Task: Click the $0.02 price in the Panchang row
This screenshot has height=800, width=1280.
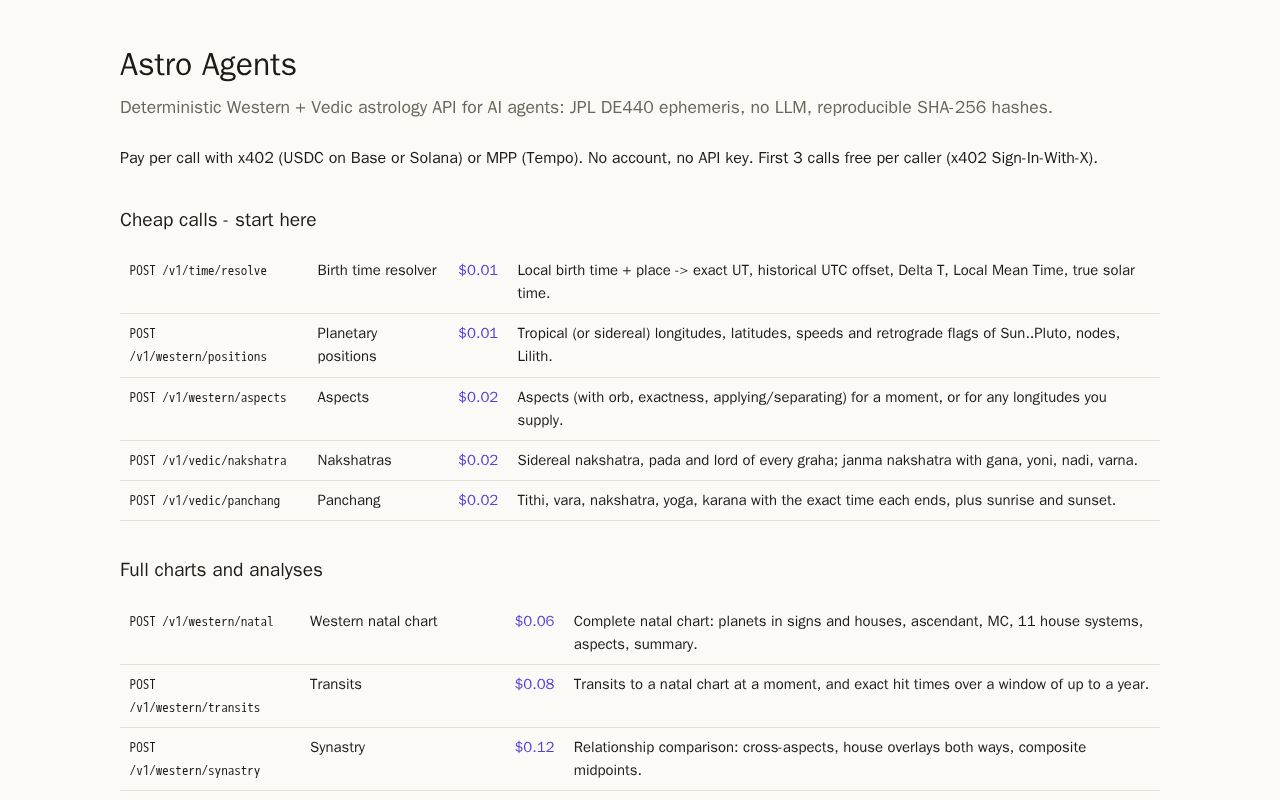Action: tap(478, 501)
